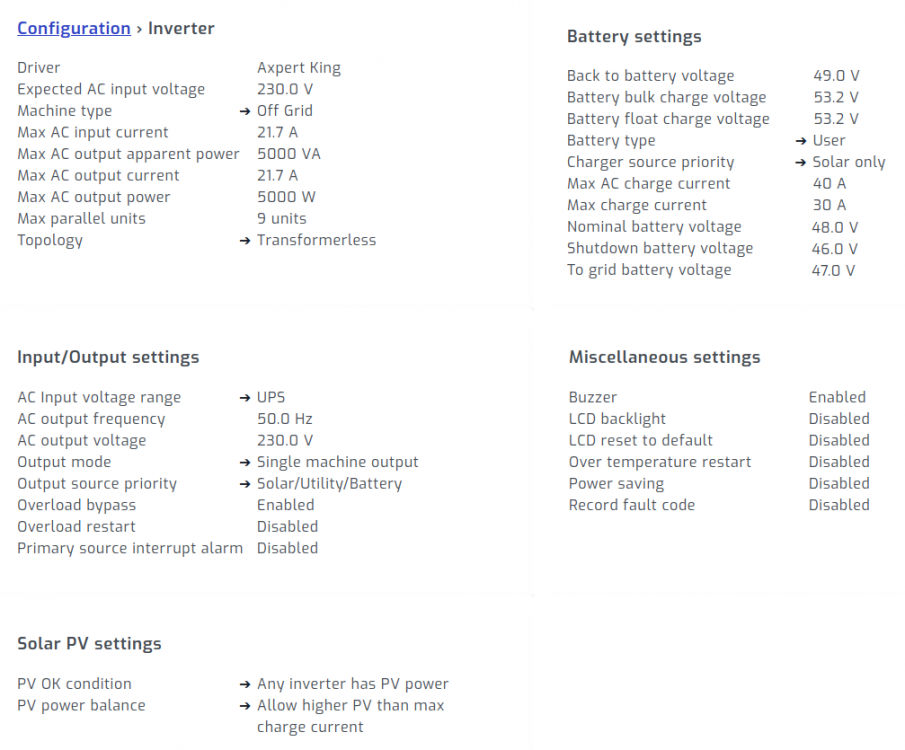Click the arrow icon beside Machine type

(x=245, y=111)
